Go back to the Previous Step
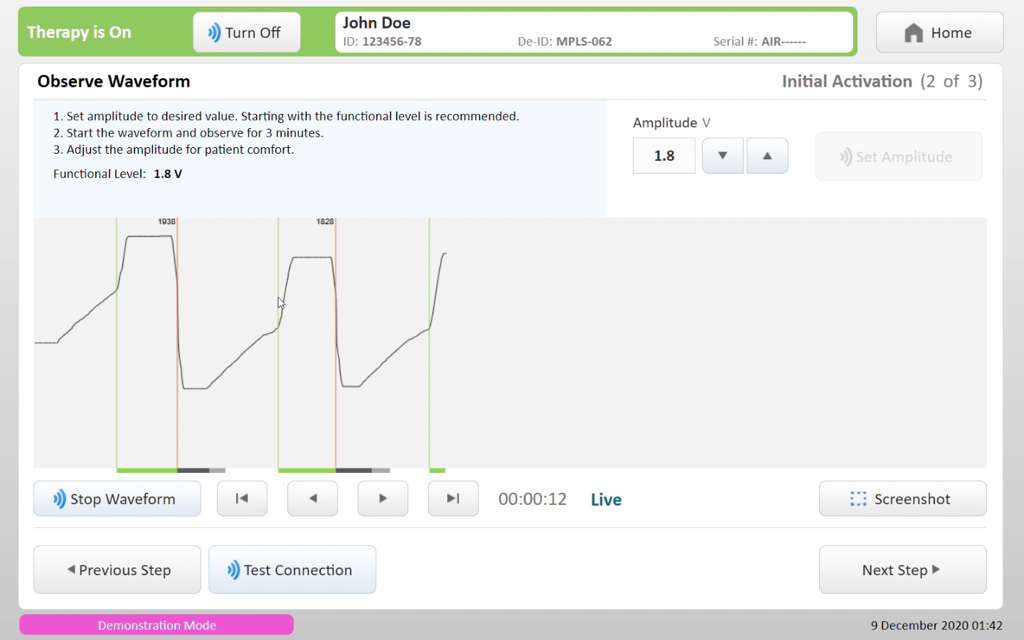 pyautogui.click(x=118, y=569)
